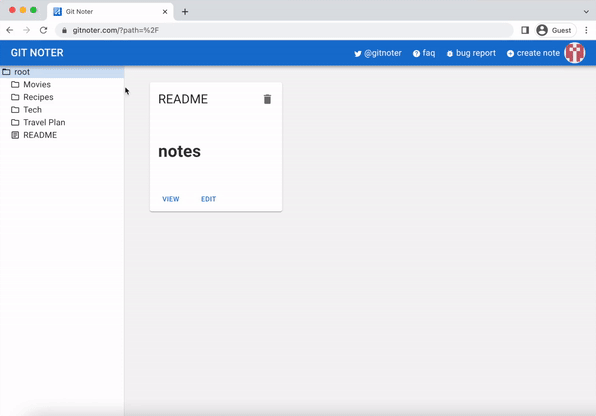Image resolution: width=596 pixels, height=416 pixels.
Task: Toggle the browser side panel icon
Action: [x=525, y=30]
